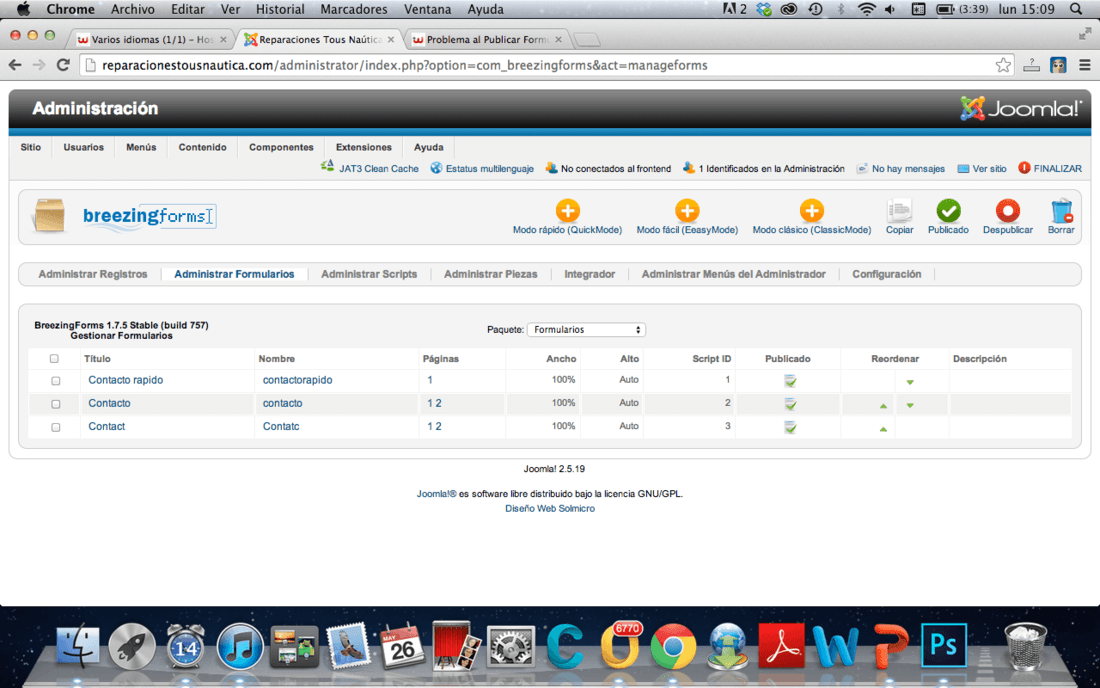The width and height of the screenshot is (1100, 688).
Task: Switch to Administrar Scripts tab
Action: [369, 274]
